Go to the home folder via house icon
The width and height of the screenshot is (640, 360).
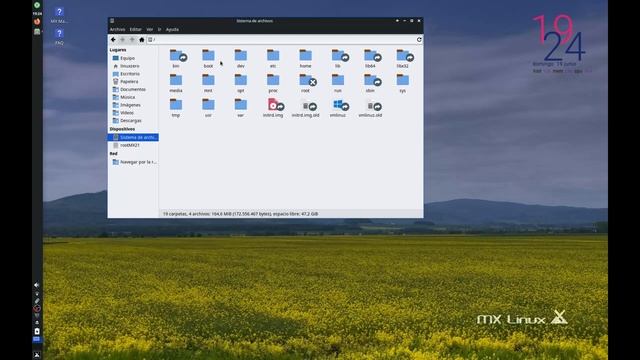tap(142, 40)
